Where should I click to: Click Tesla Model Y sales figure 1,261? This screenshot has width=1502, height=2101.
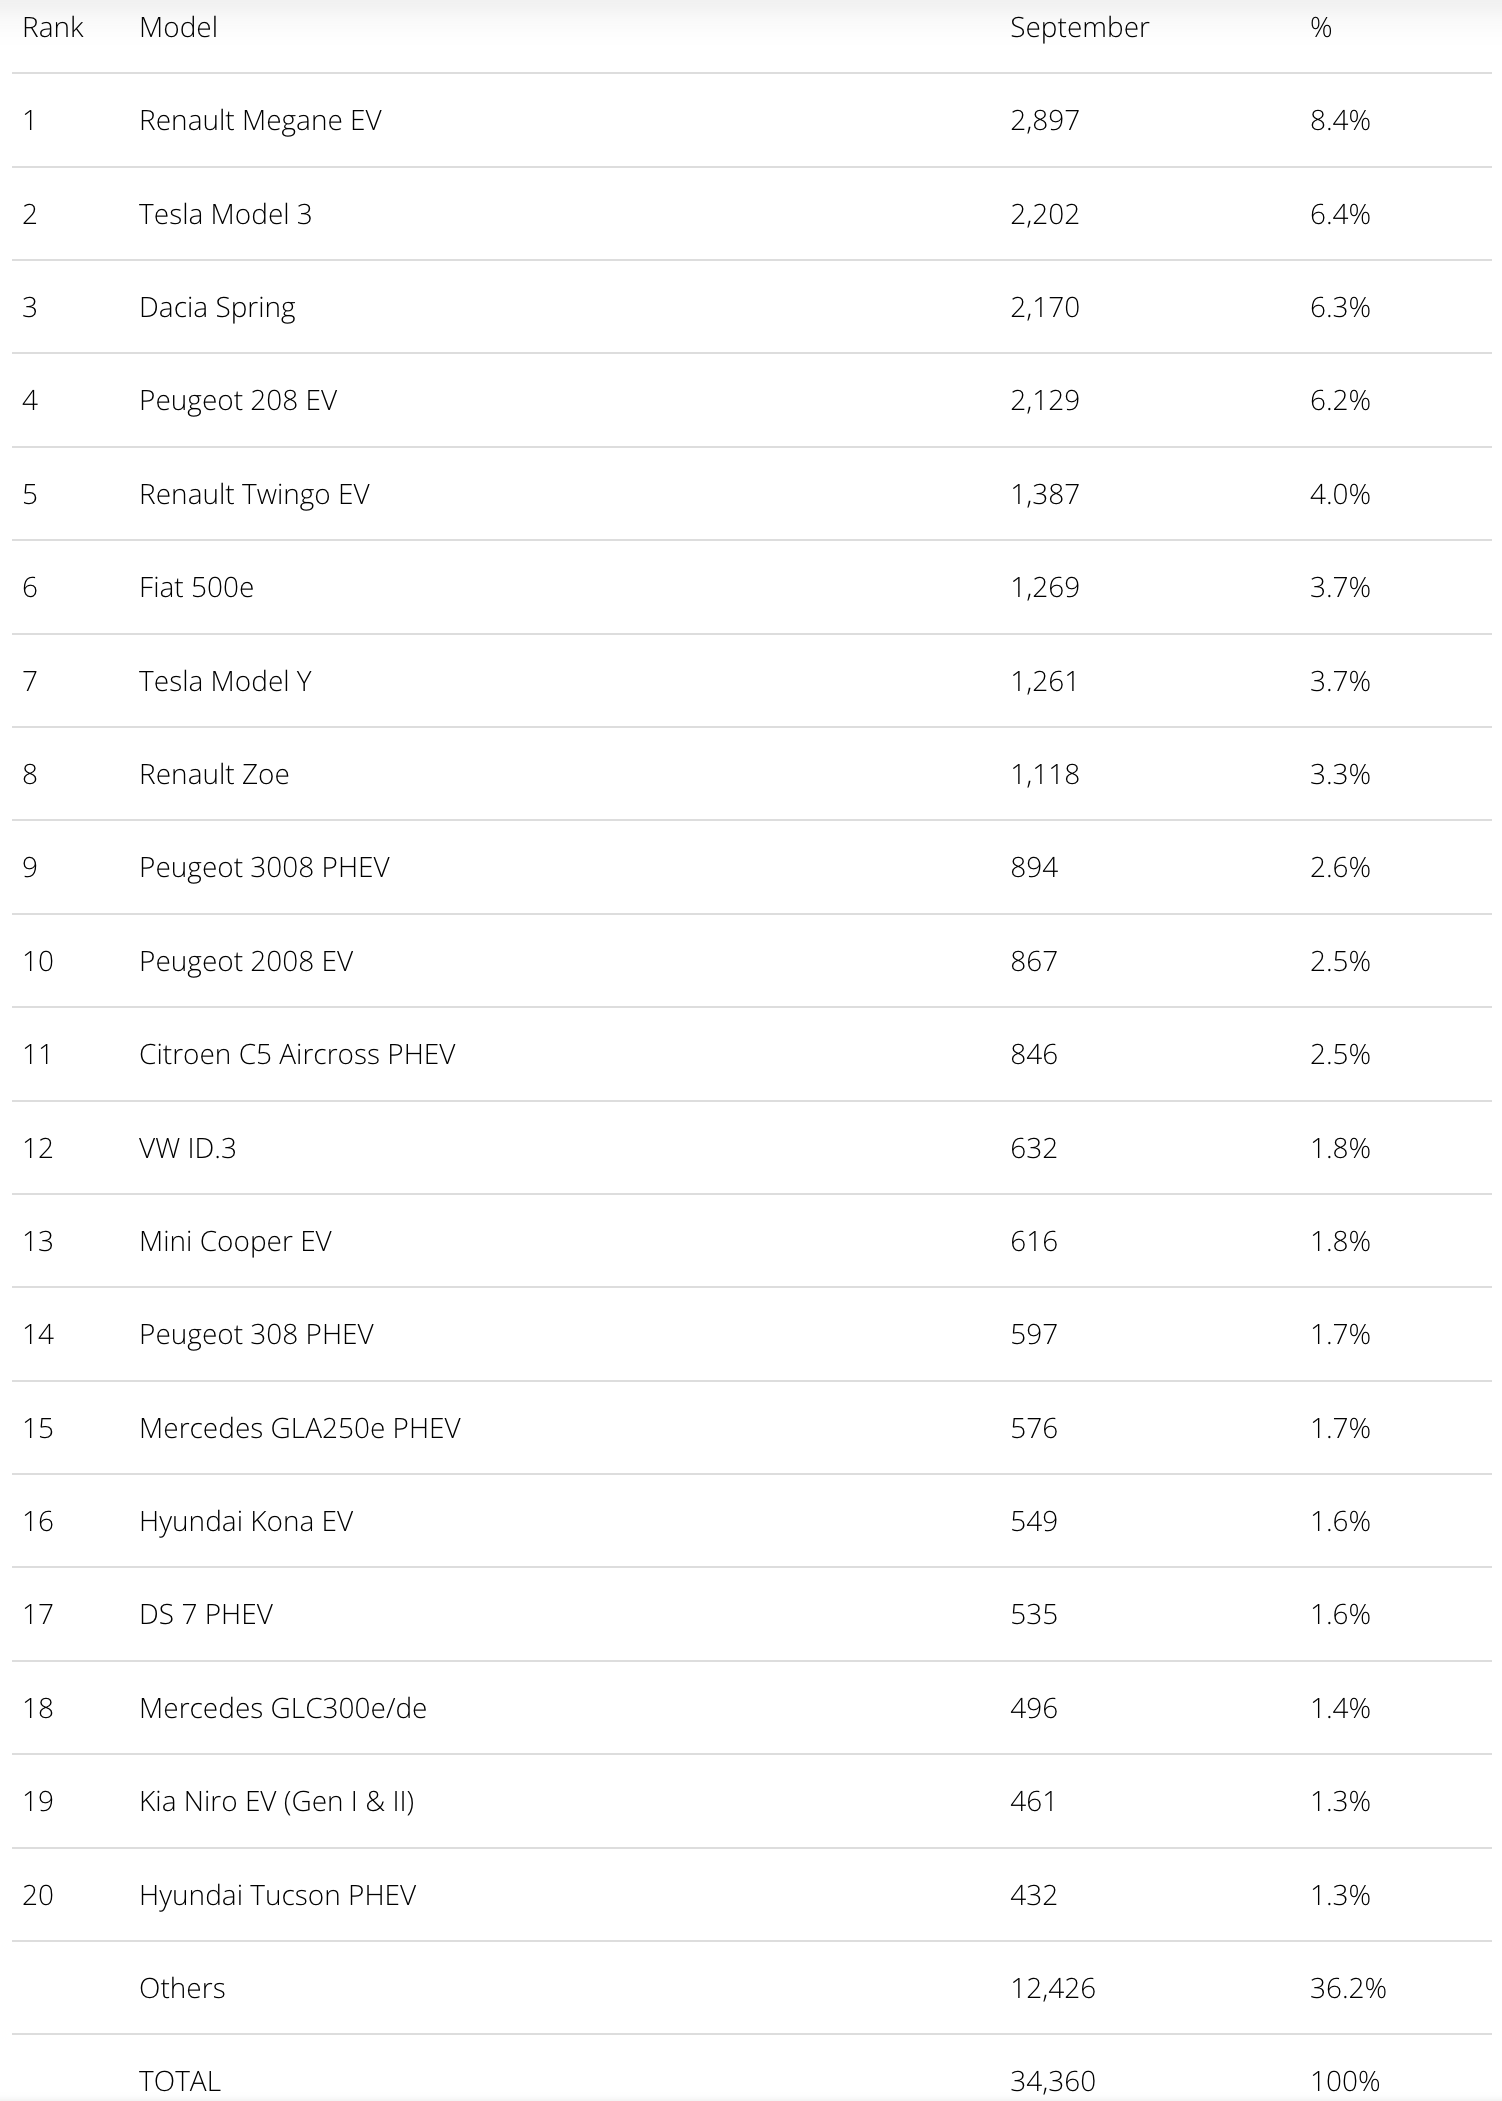click(x=1044, y=681)
